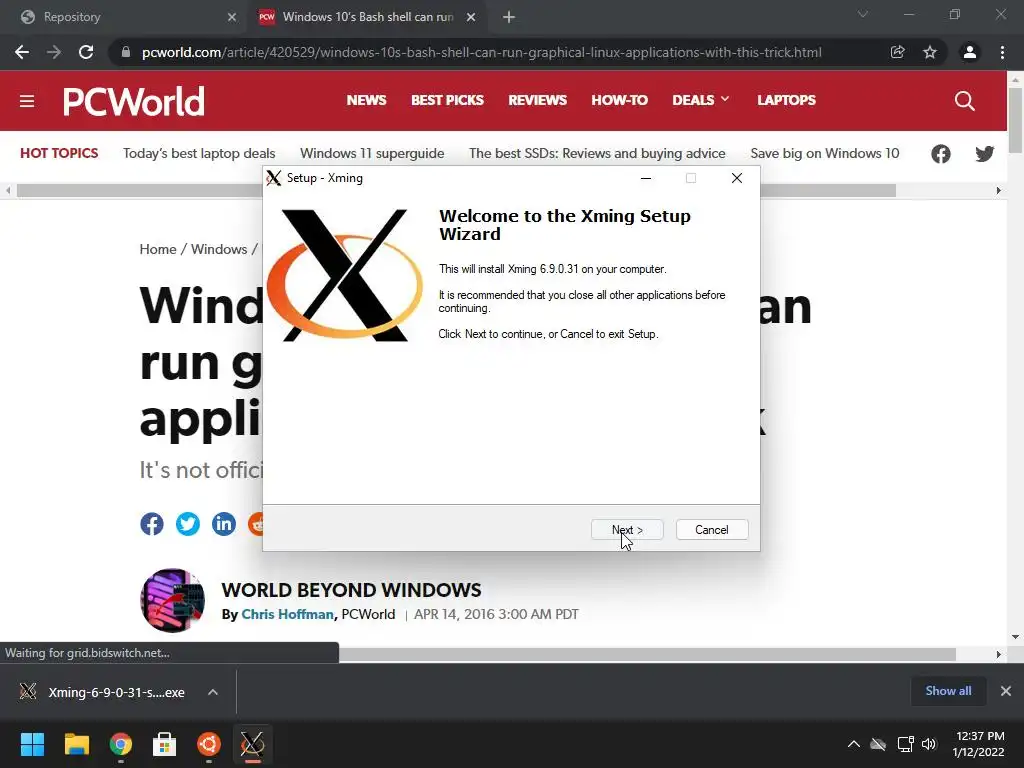Image resolution: width=1024 pixels, height=768 pixels.
Task: Click the page vertical scrollbar thumb
Action: [1015, 120]
